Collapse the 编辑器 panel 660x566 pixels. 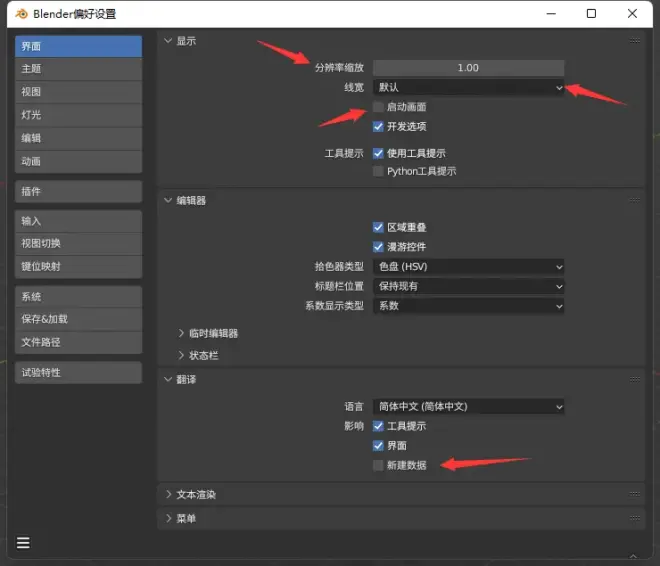(x=168, y=200)
